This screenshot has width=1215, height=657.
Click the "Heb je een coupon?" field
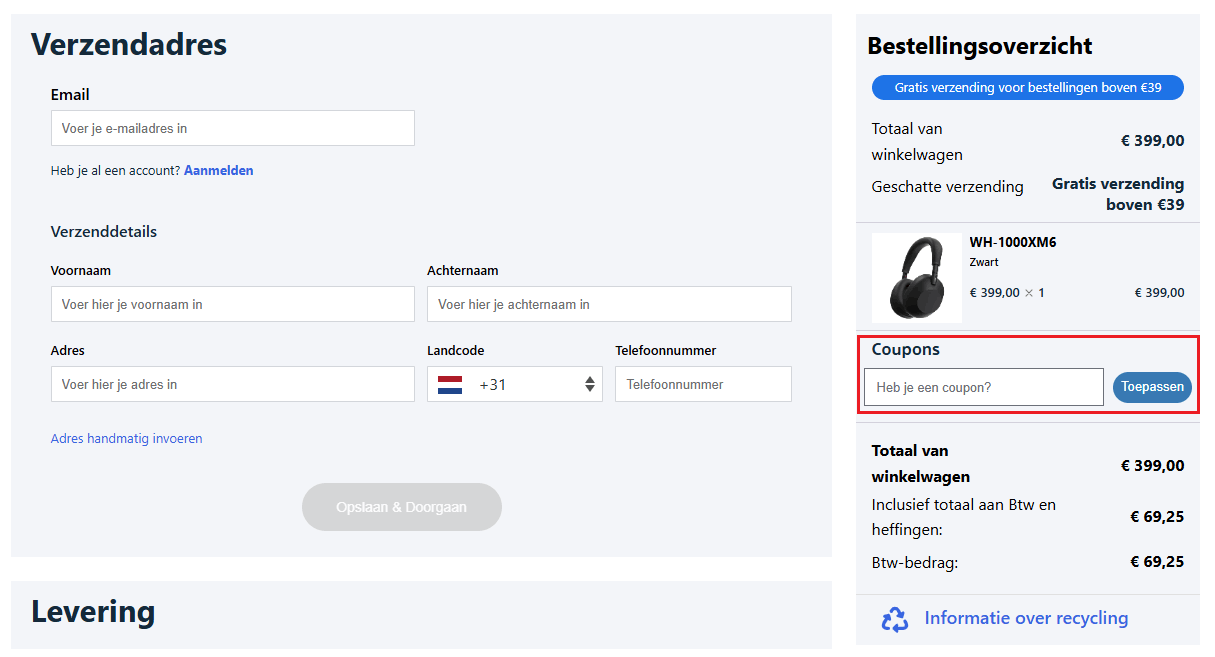(983, 387)
